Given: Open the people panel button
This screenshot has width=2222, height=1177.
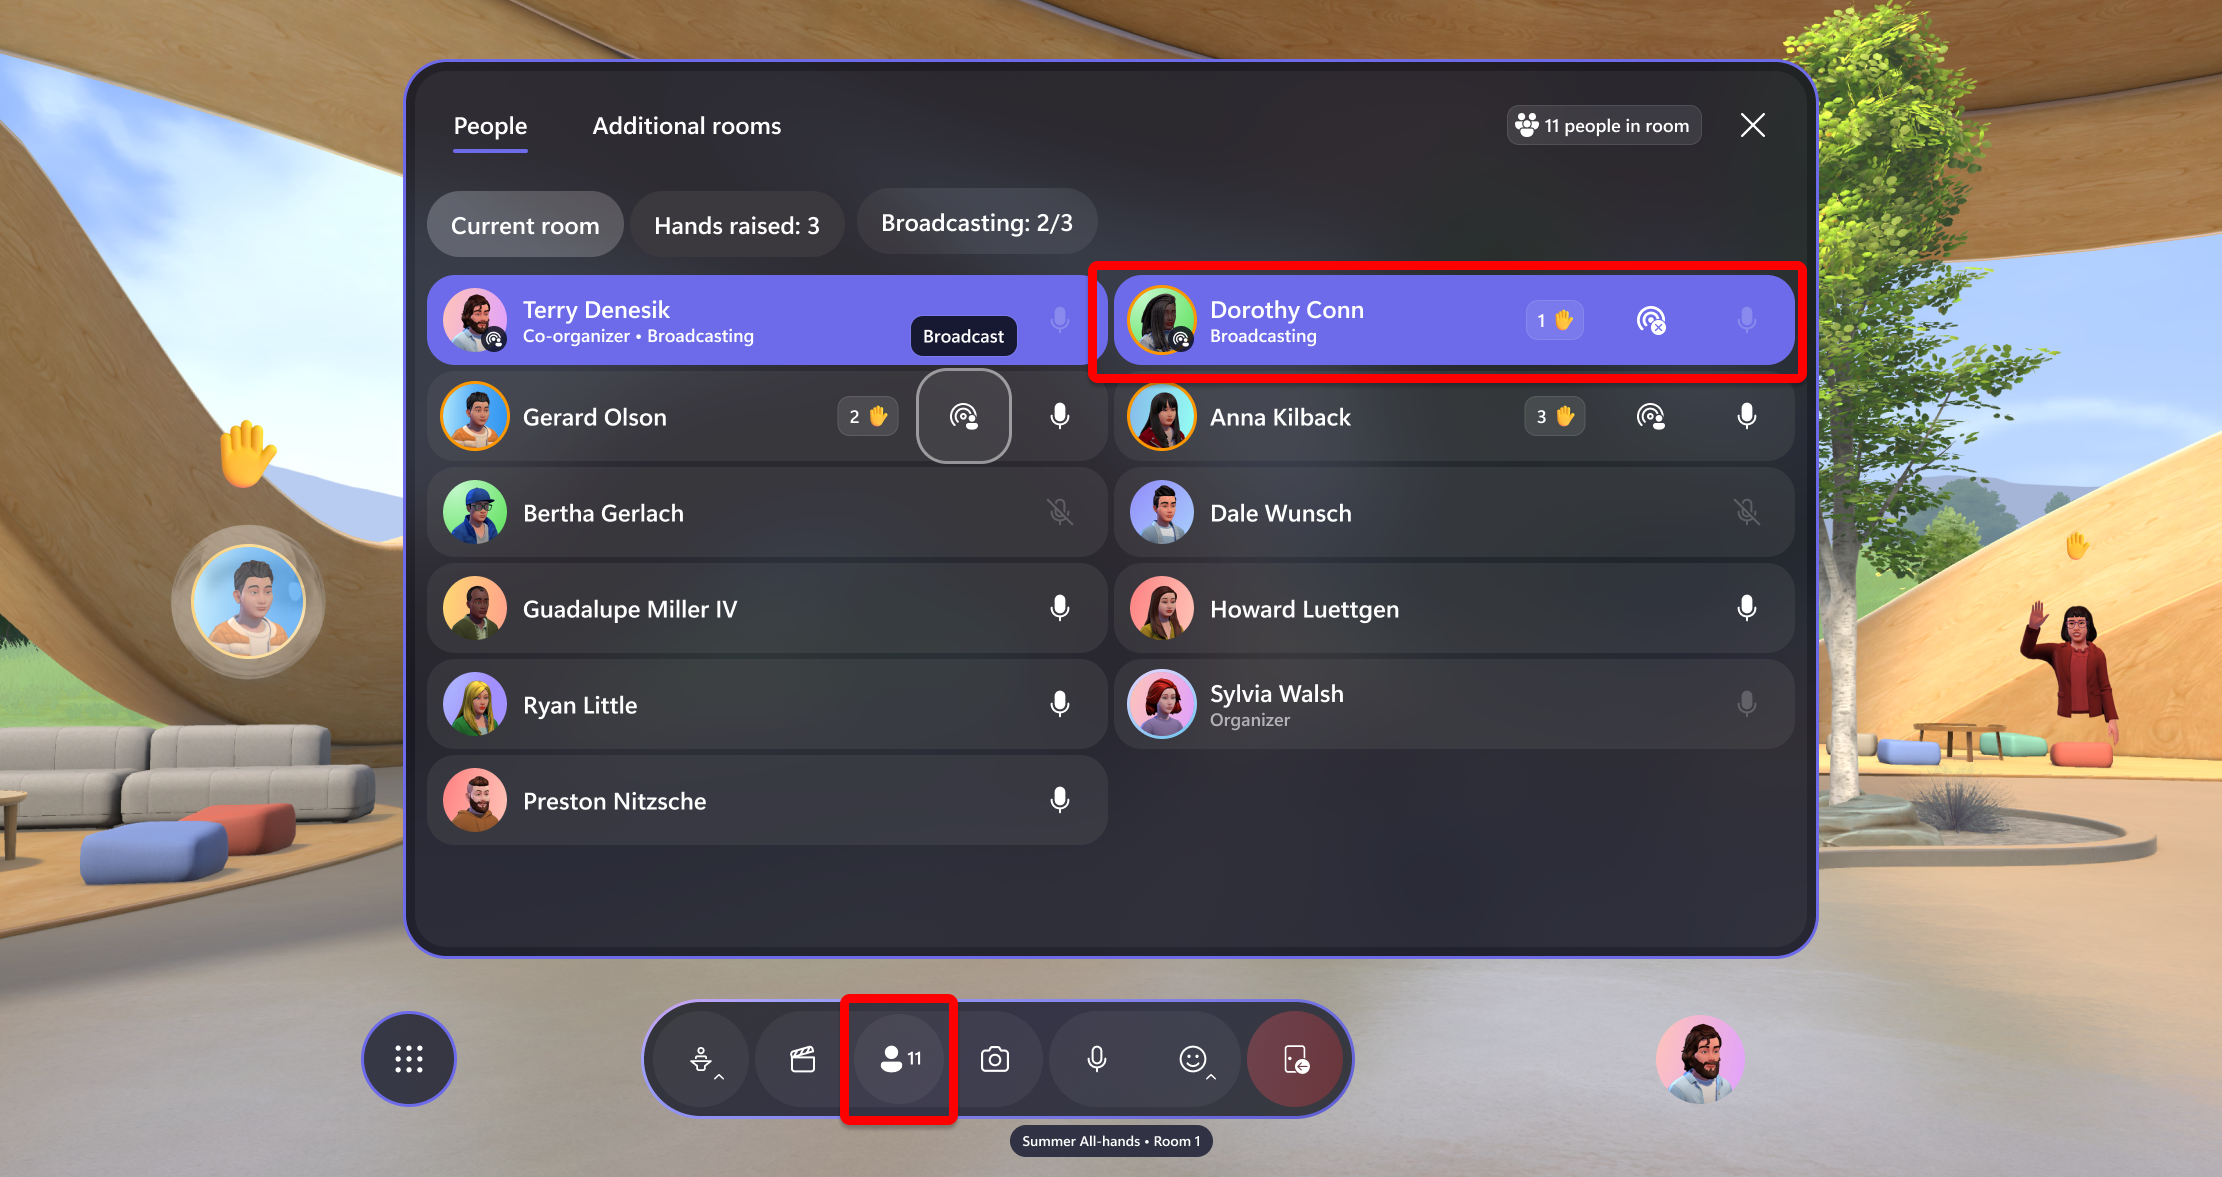Looking at the screenshot, I should pyautogui.click(x=901, y=1057).
